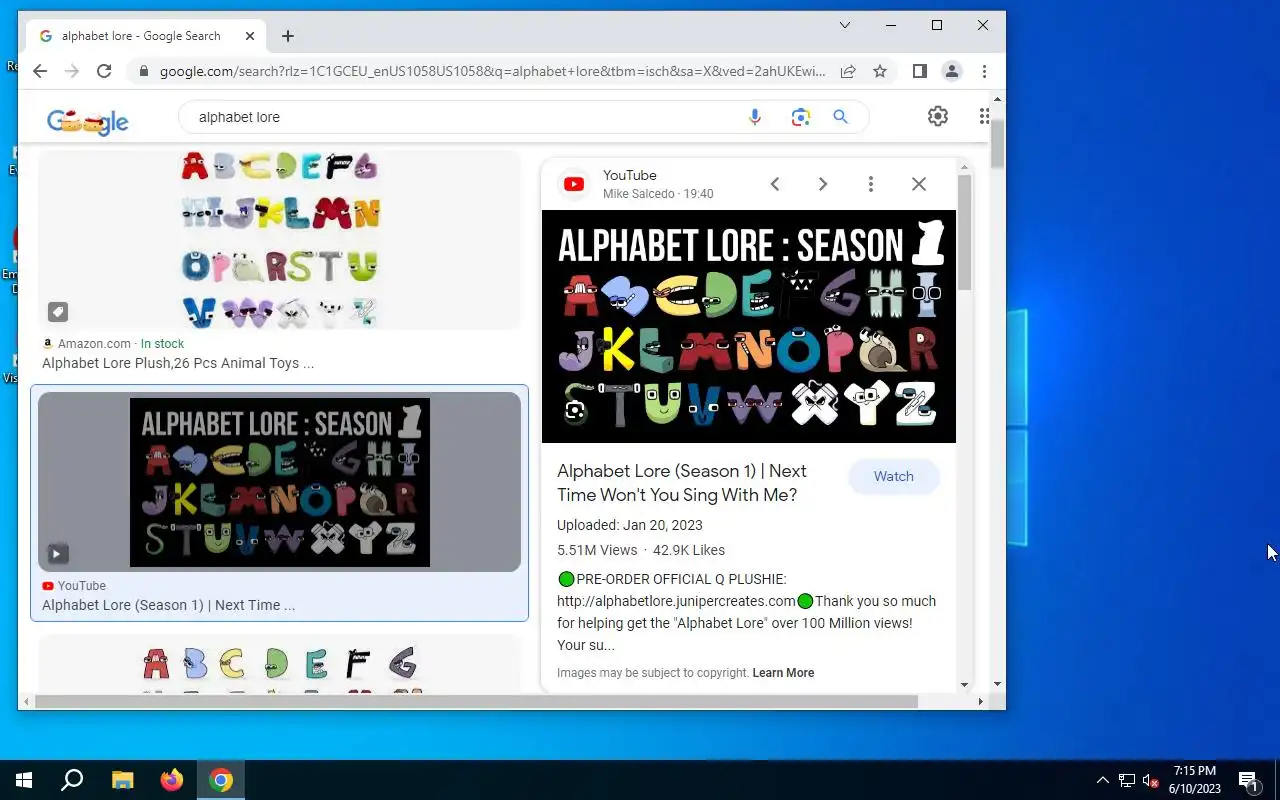
Task: Show previous image in preview panel
Action: coord(775,184)
